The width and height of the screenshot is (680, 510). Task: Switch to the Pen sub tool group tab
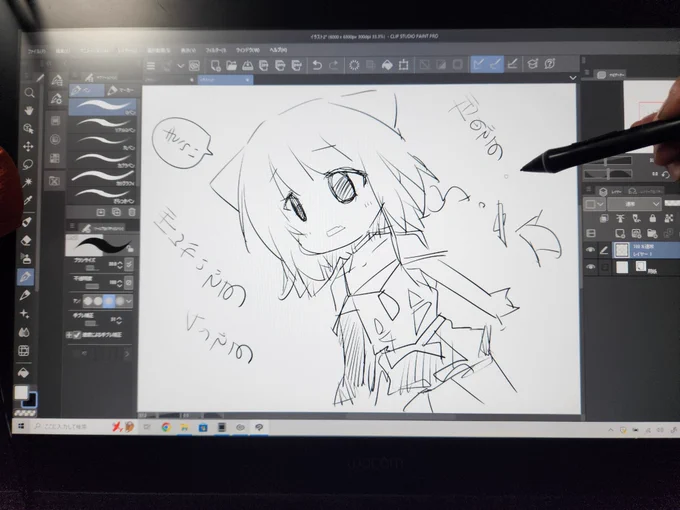(x=86, y=90)
